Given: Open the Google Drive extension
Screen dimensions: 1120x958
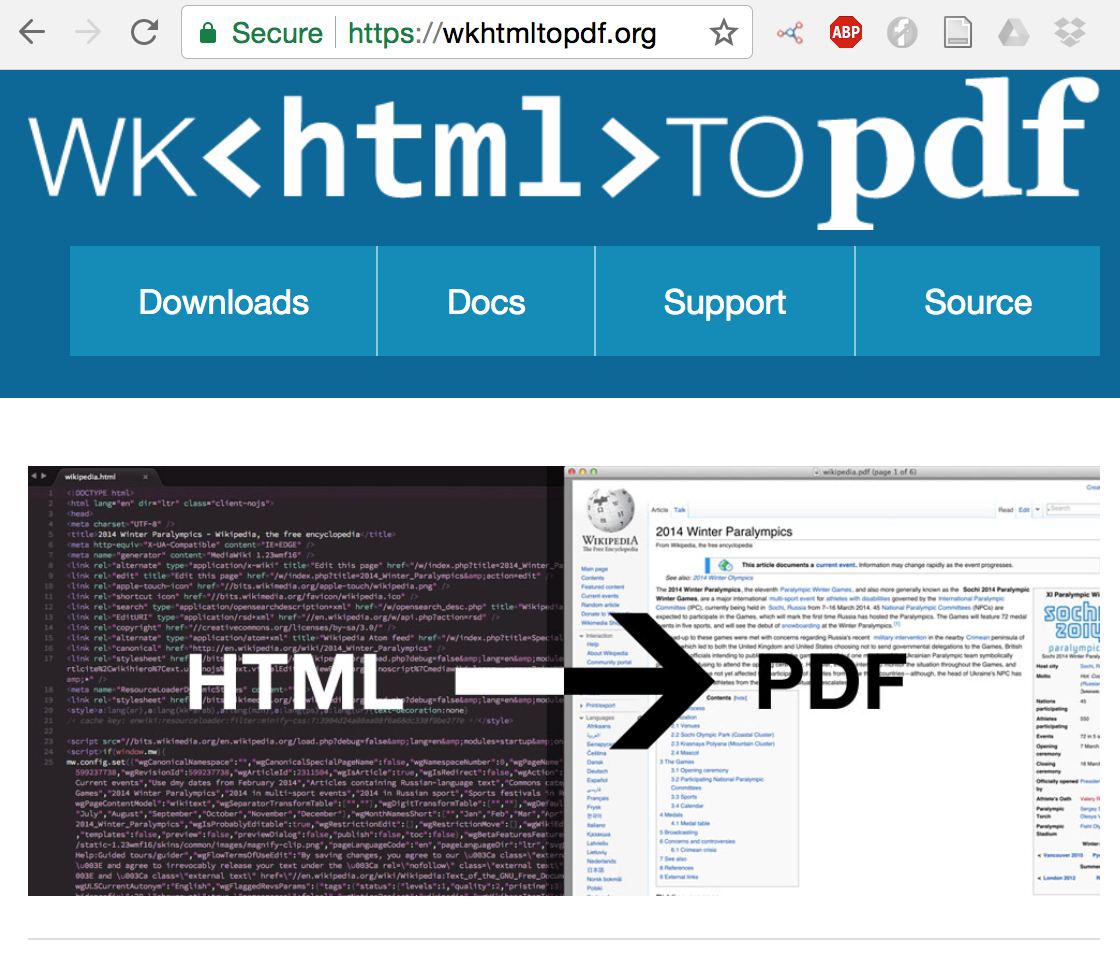Looking at the screenshot, I should coord(1013,32).
